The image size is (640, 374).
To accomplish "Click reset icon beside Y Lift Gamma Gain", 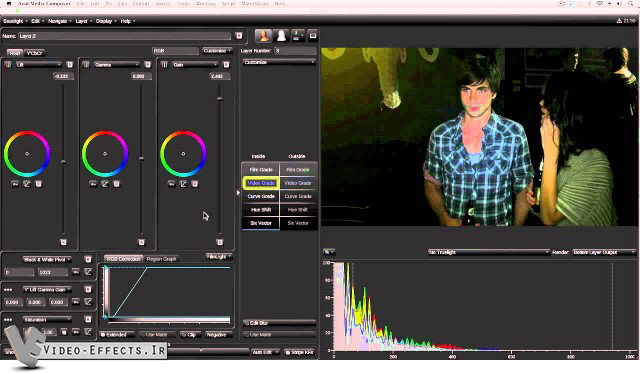I will click(x=88, y=289).
